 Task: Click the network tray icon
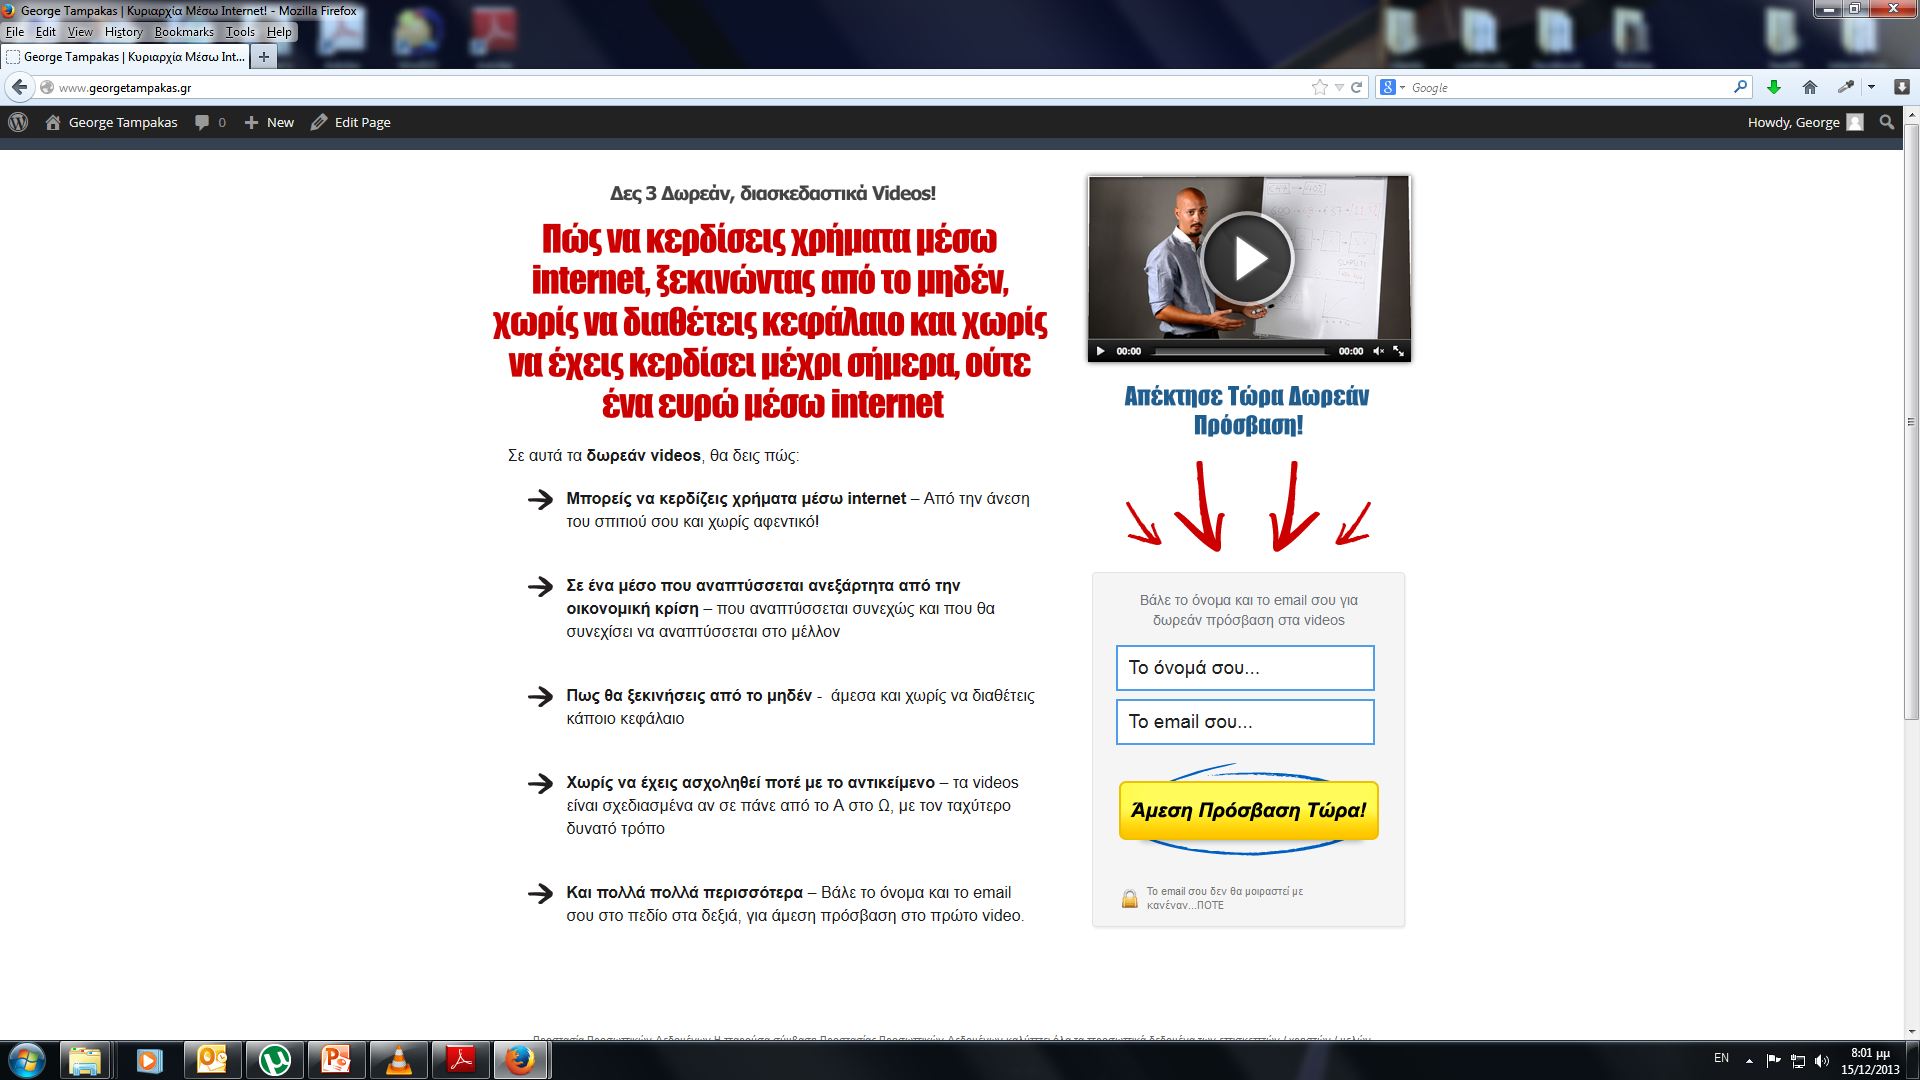1797,1060
